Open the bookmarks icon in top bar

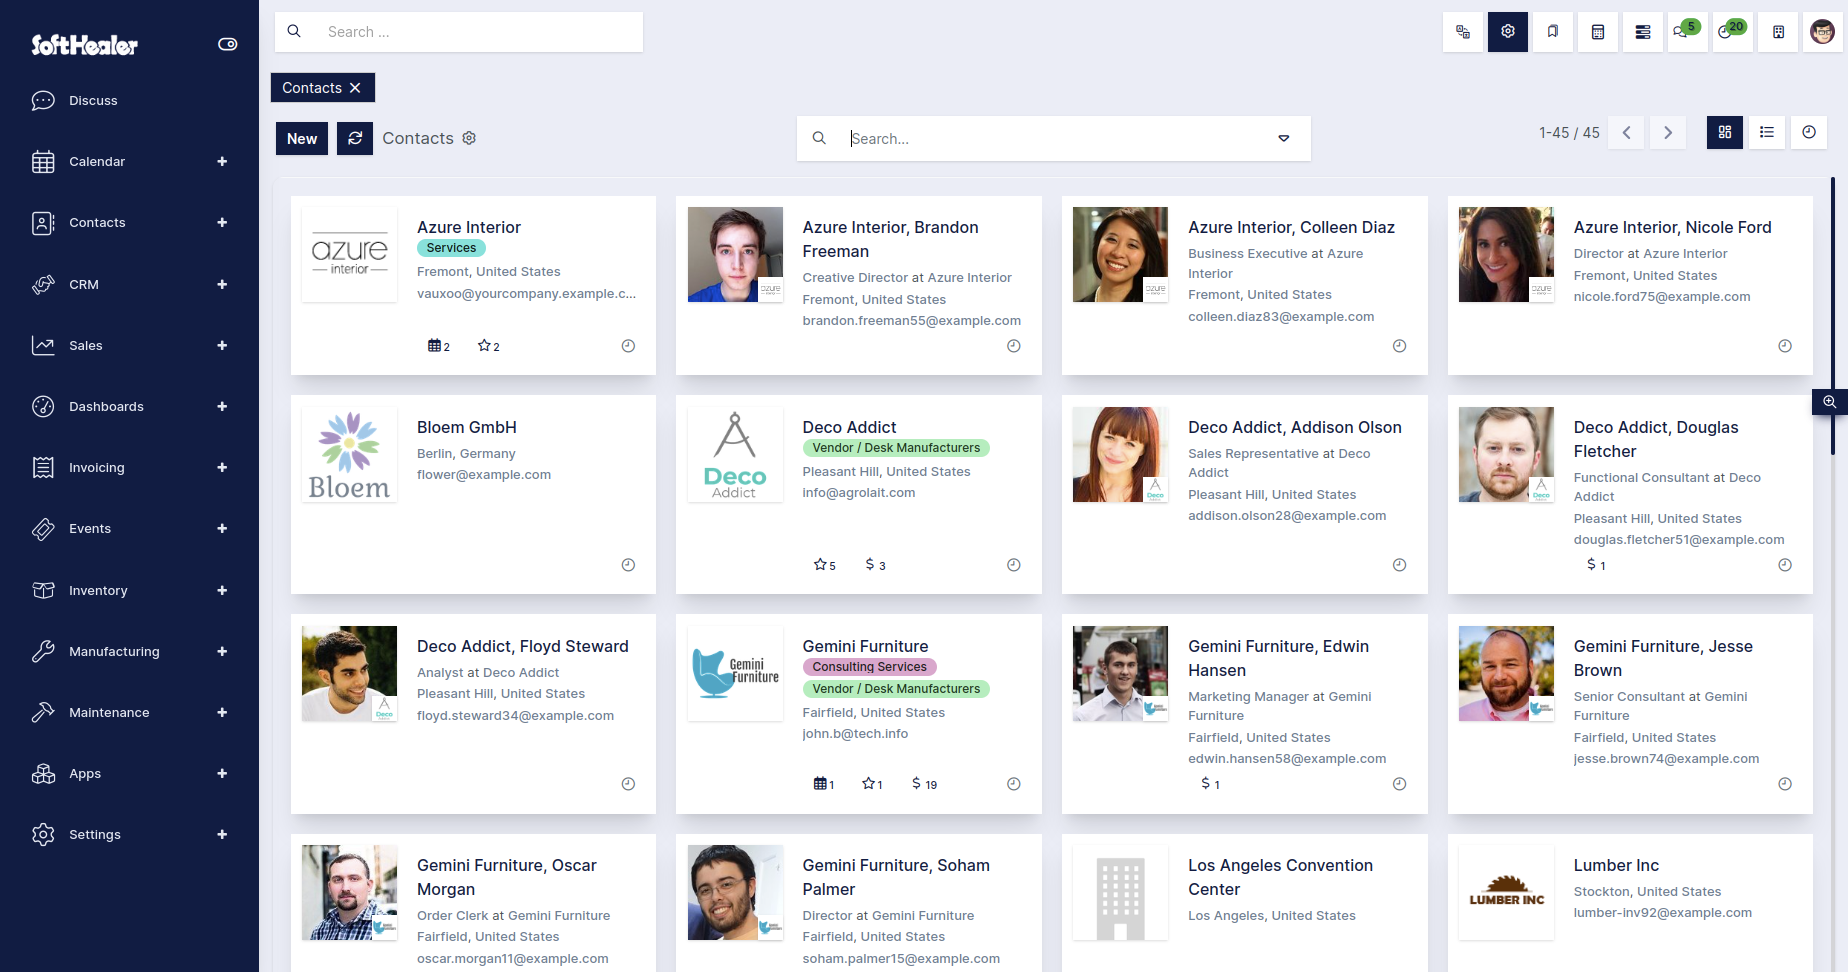1553,32
